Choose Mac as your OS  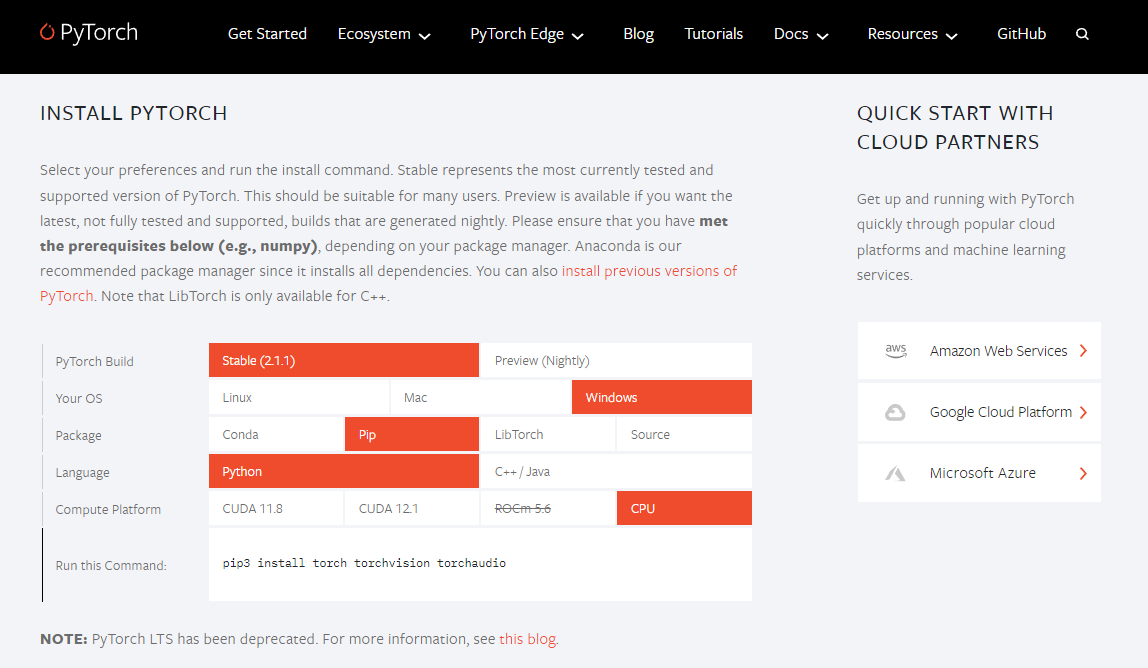tap(480, 398)
